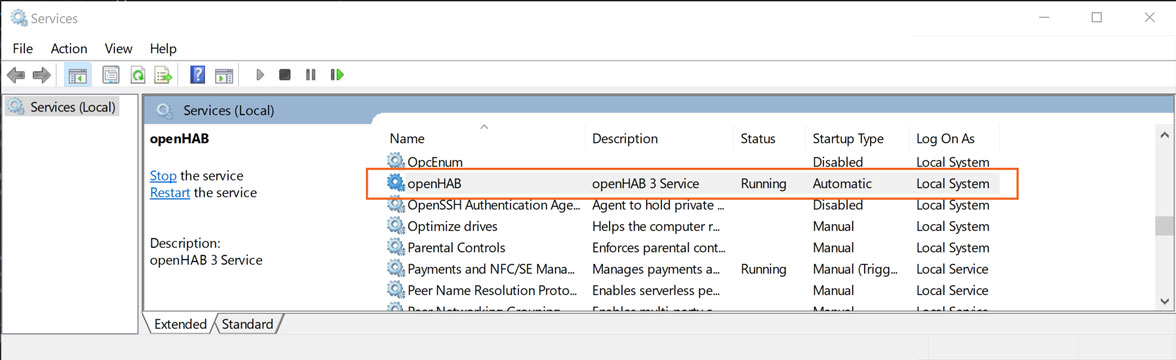The width and height of the screenshot is (1176, 360).
Task: Click 'Manages payments a...' description cell
Action: point(657,268)
